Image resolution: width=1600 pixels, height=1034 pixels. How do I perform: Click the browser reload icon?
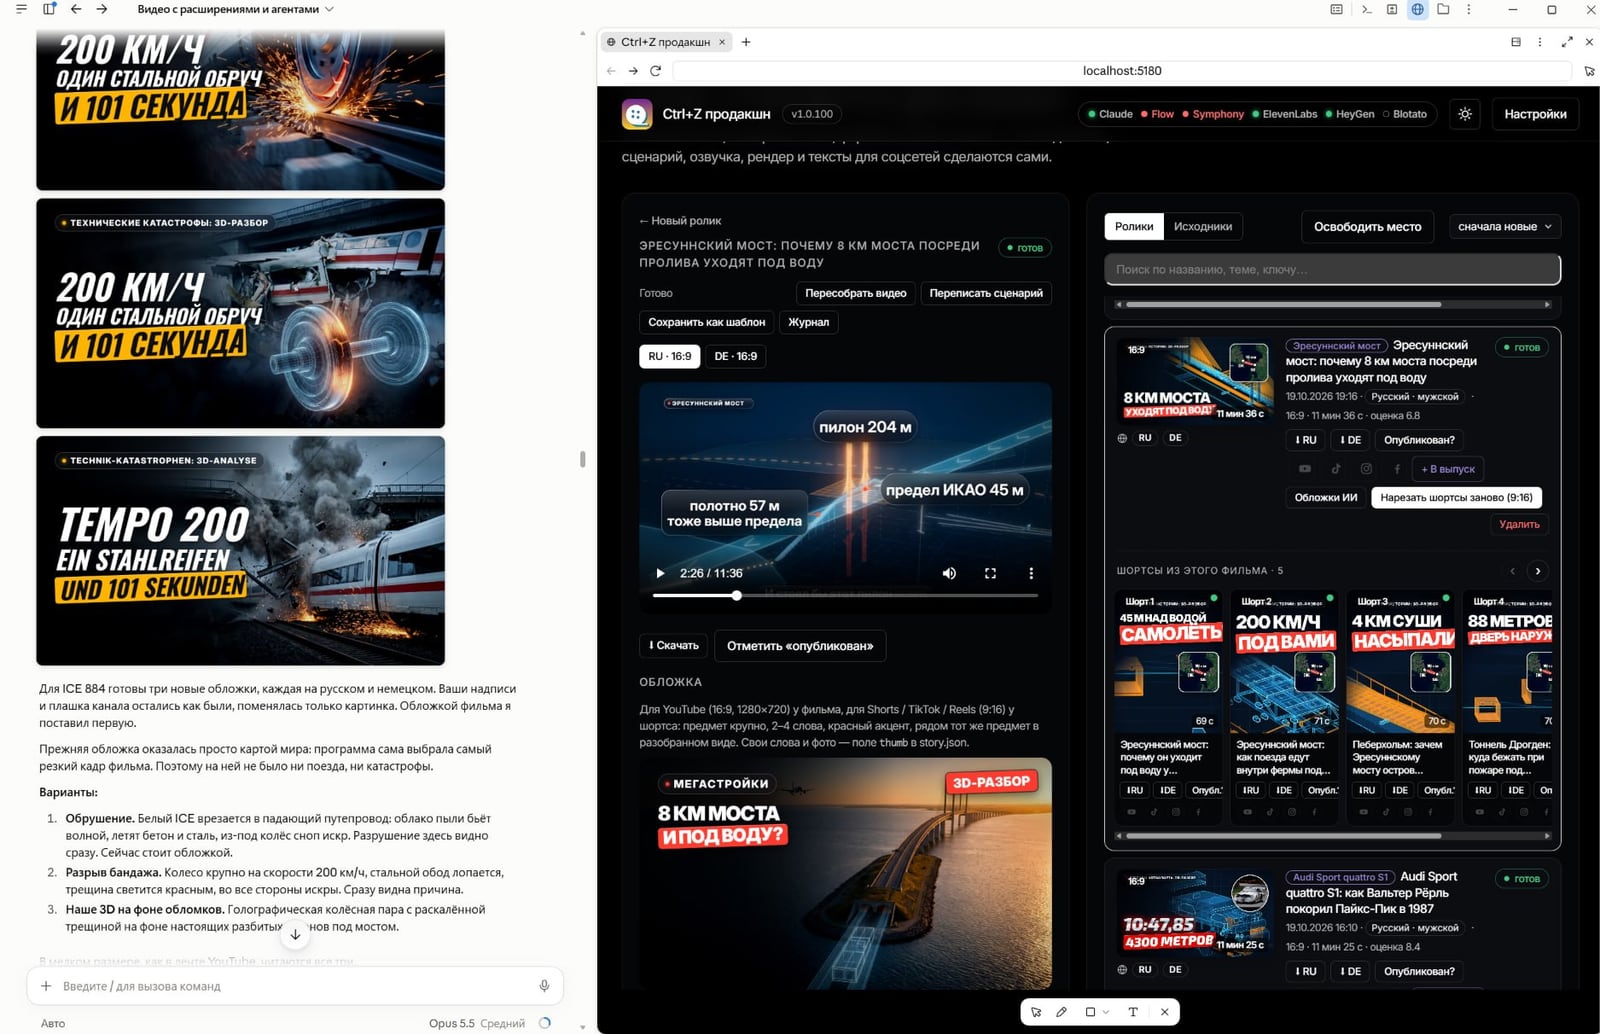tap(655, 71)
